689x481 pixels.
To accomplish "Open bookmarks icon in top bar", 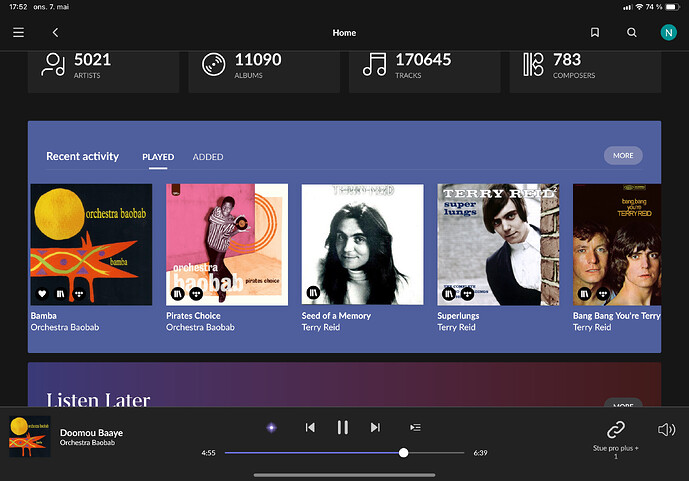I will coord(595,33).
